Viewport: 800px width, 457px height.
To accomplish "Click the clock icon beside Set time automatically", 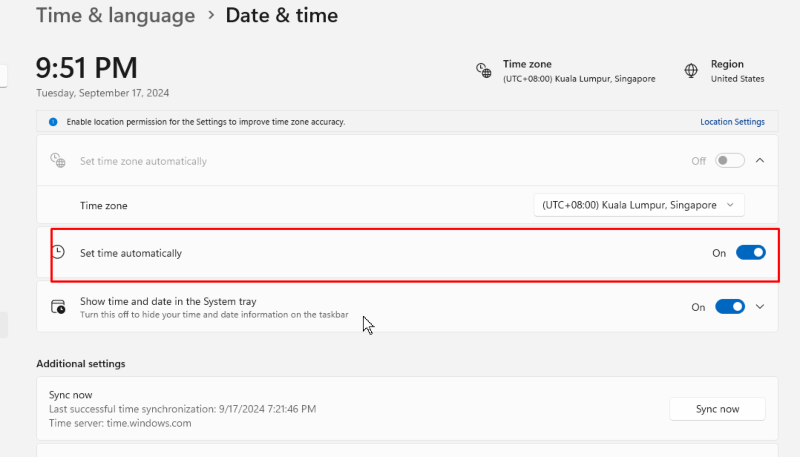I will [x=58, y=252].
